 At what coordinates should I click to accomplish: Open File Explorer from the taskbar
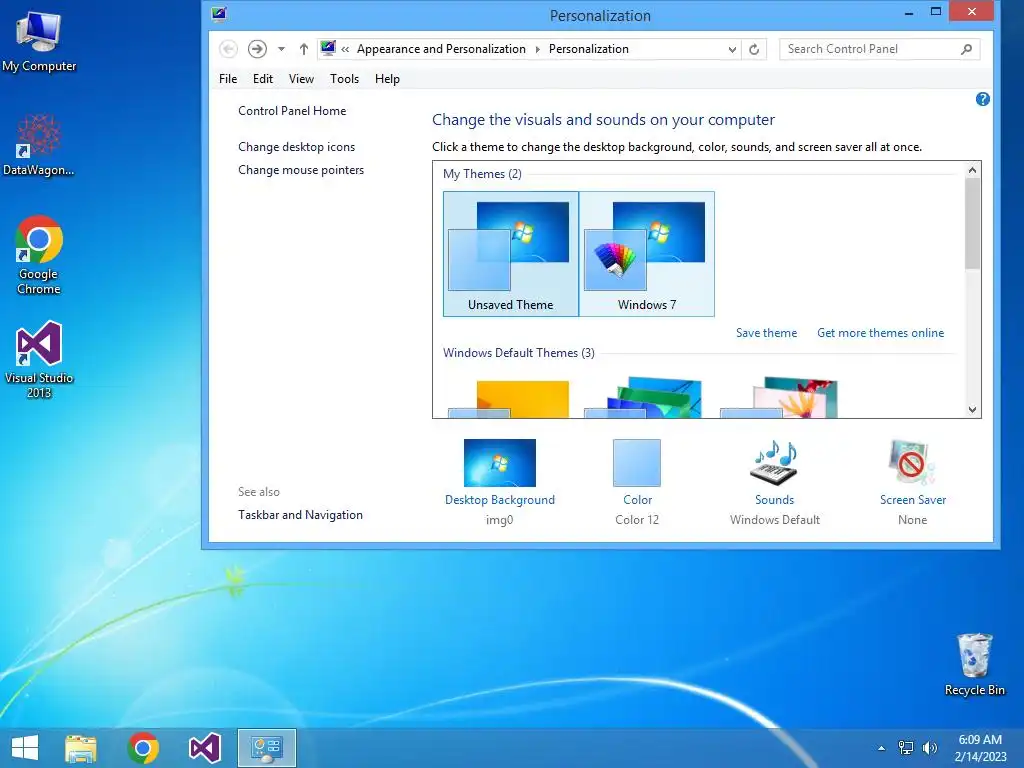click(x=81, y=748)
